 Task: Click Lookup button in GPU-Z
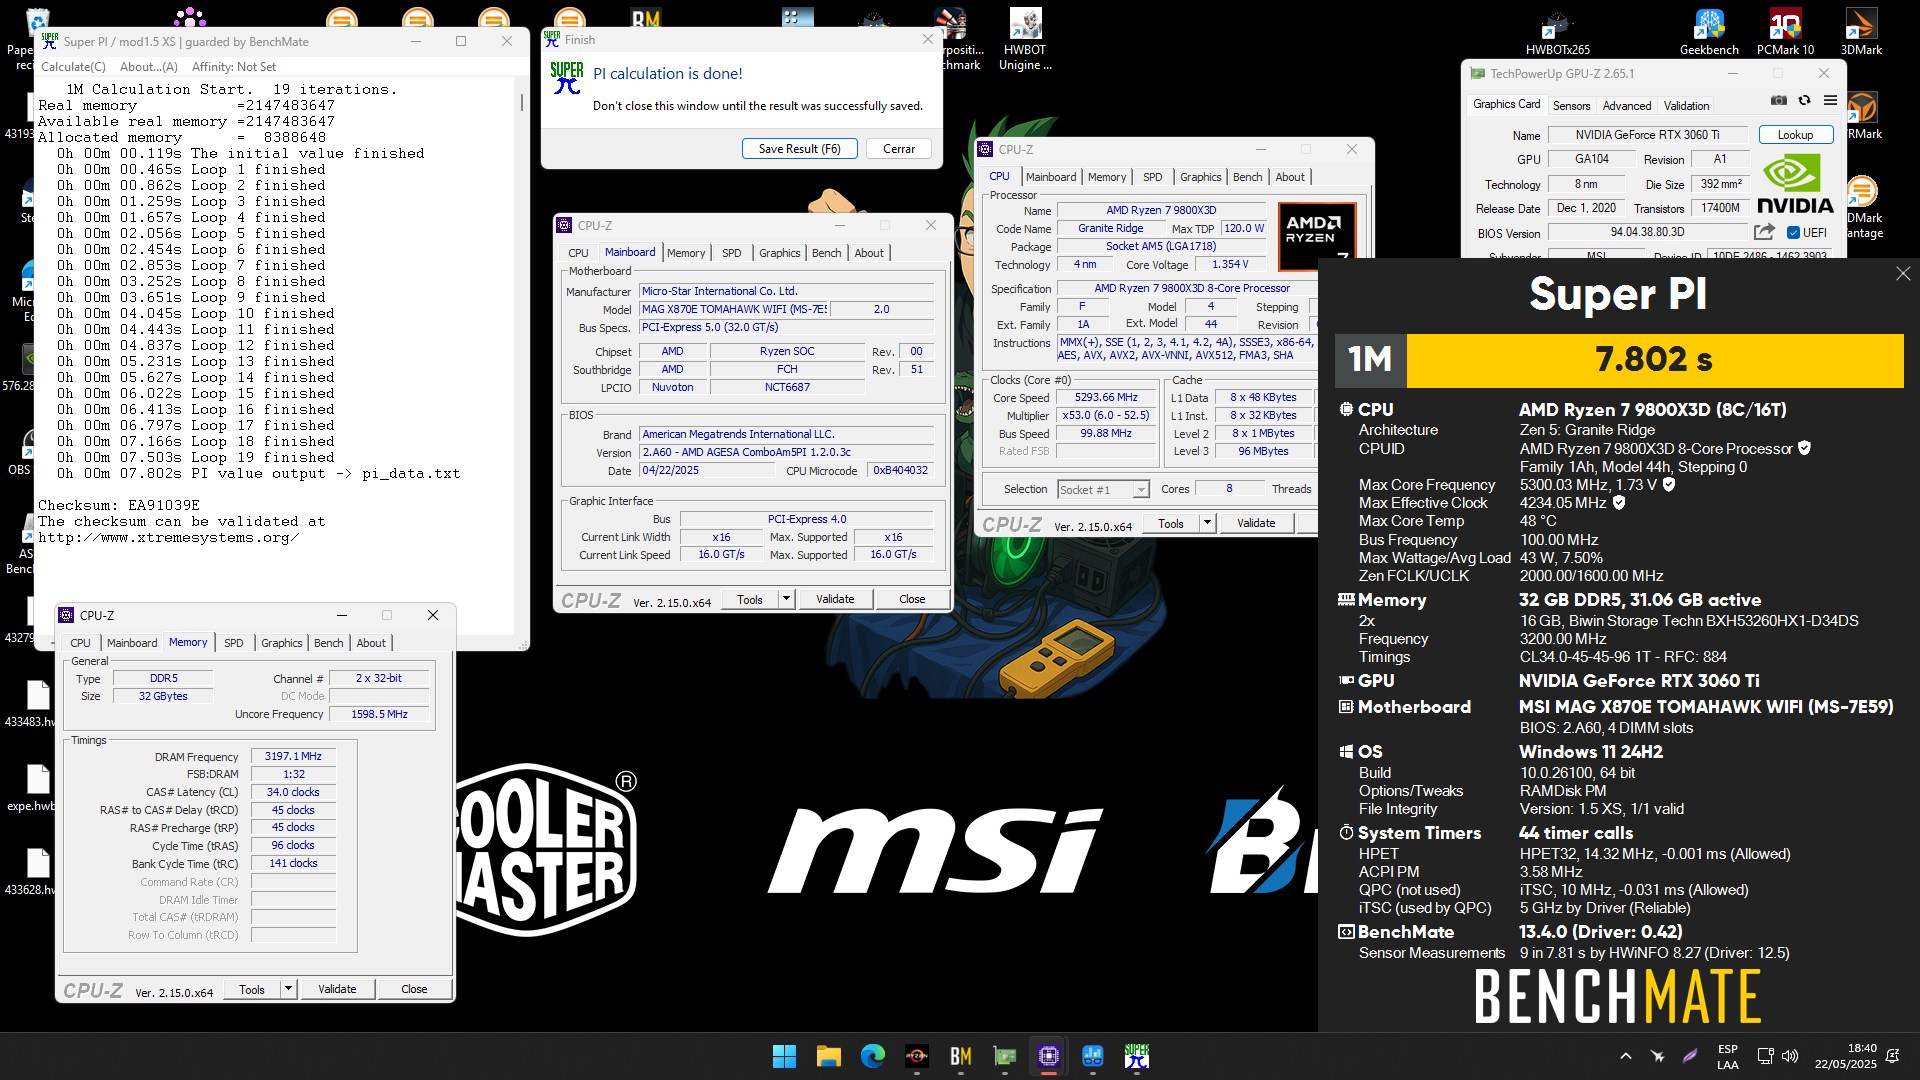[x=1794, y=135]
